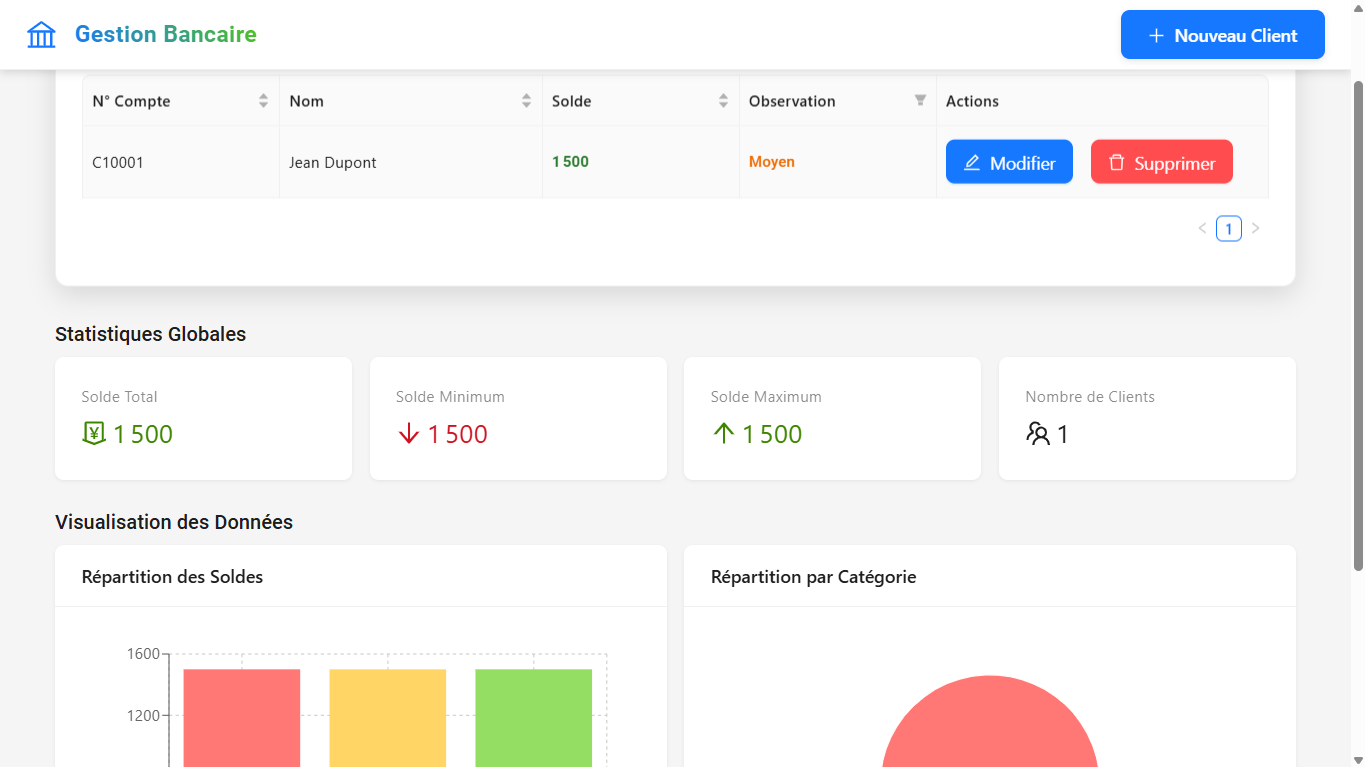Open the Observation column filter icon
The image size is (1365, 767).
(920, 100)
